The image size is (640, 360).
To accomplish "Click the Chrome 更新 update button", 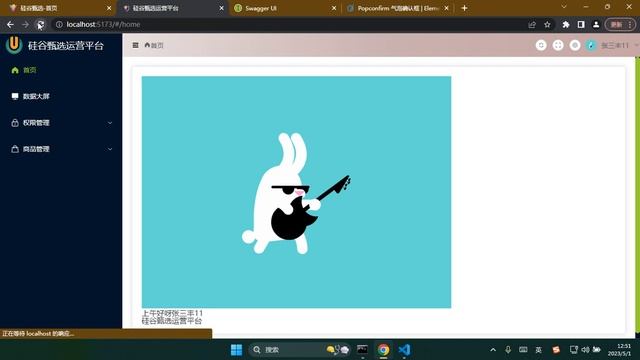I will click(620, 24).
